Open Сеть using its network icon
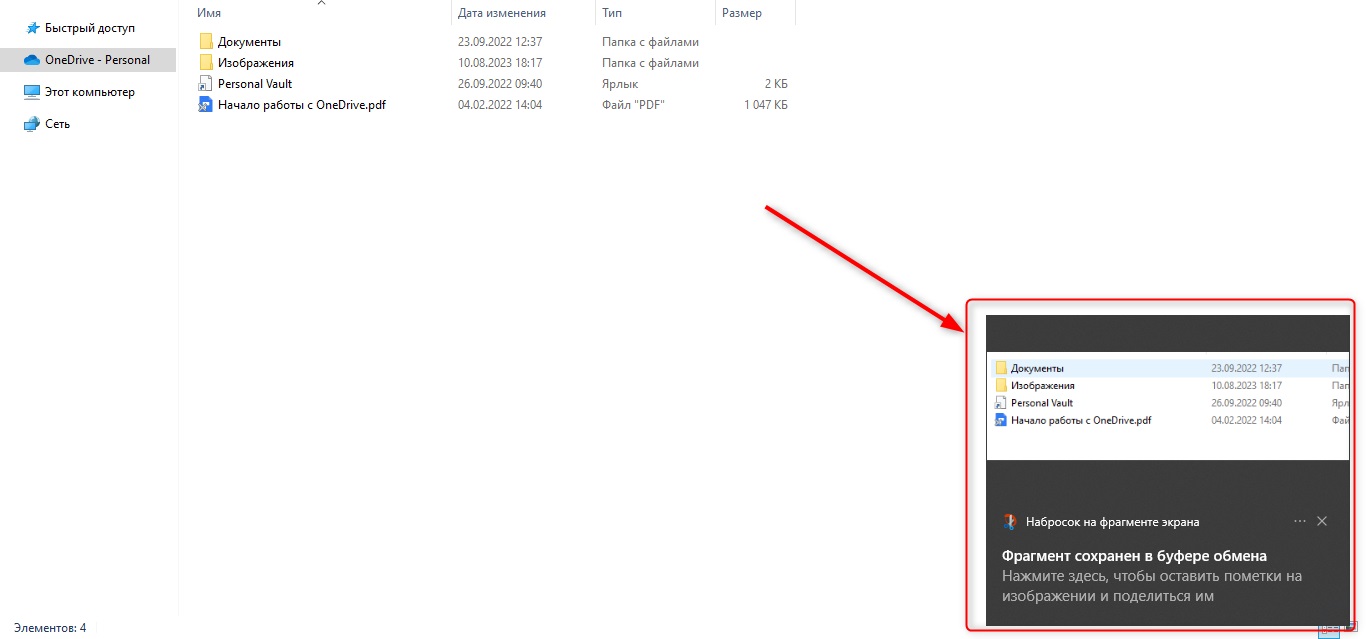Screen dimensions: 1366x639 pyautogui.click(x=32, y=124)
